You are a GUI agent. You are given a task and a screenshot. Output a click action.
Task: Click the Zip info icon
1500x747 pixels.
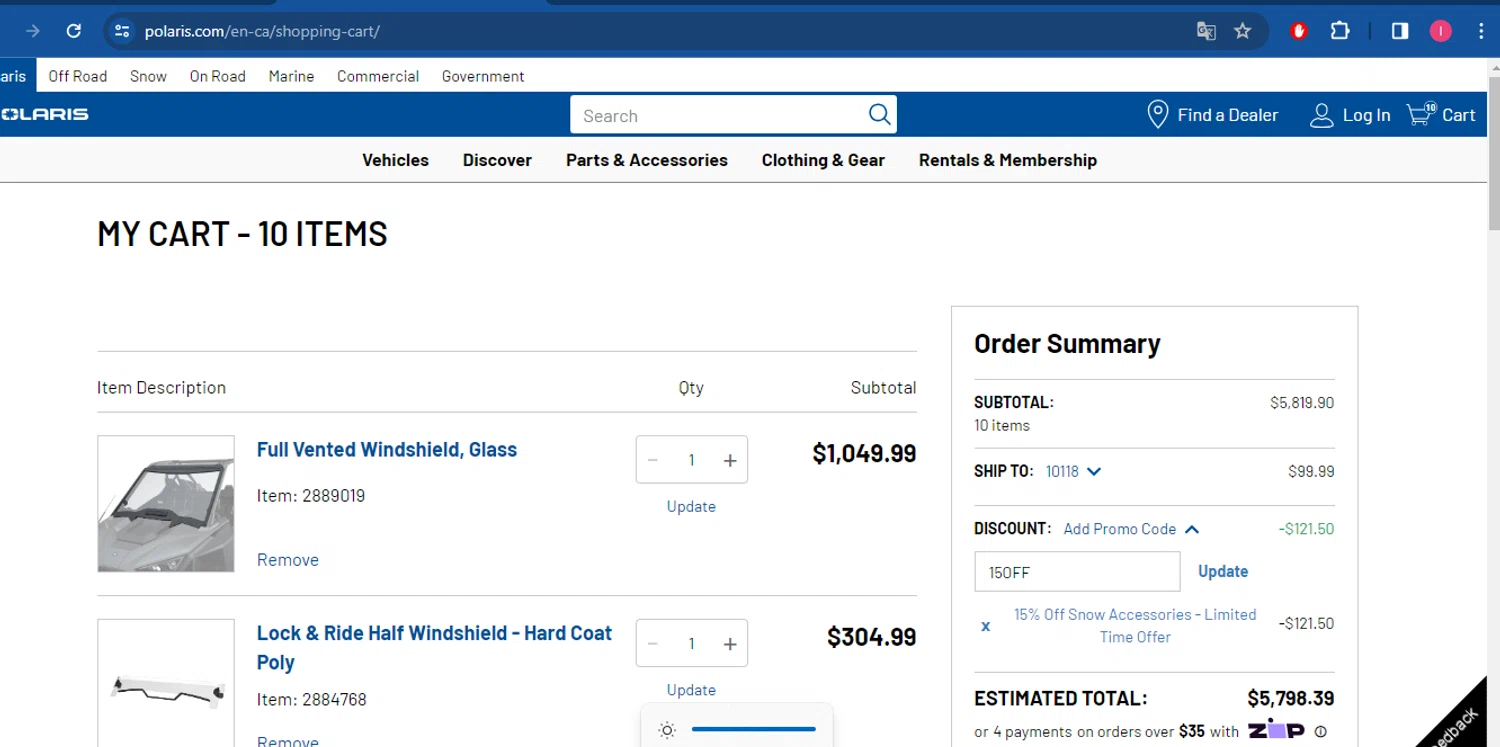(1320, 732)
